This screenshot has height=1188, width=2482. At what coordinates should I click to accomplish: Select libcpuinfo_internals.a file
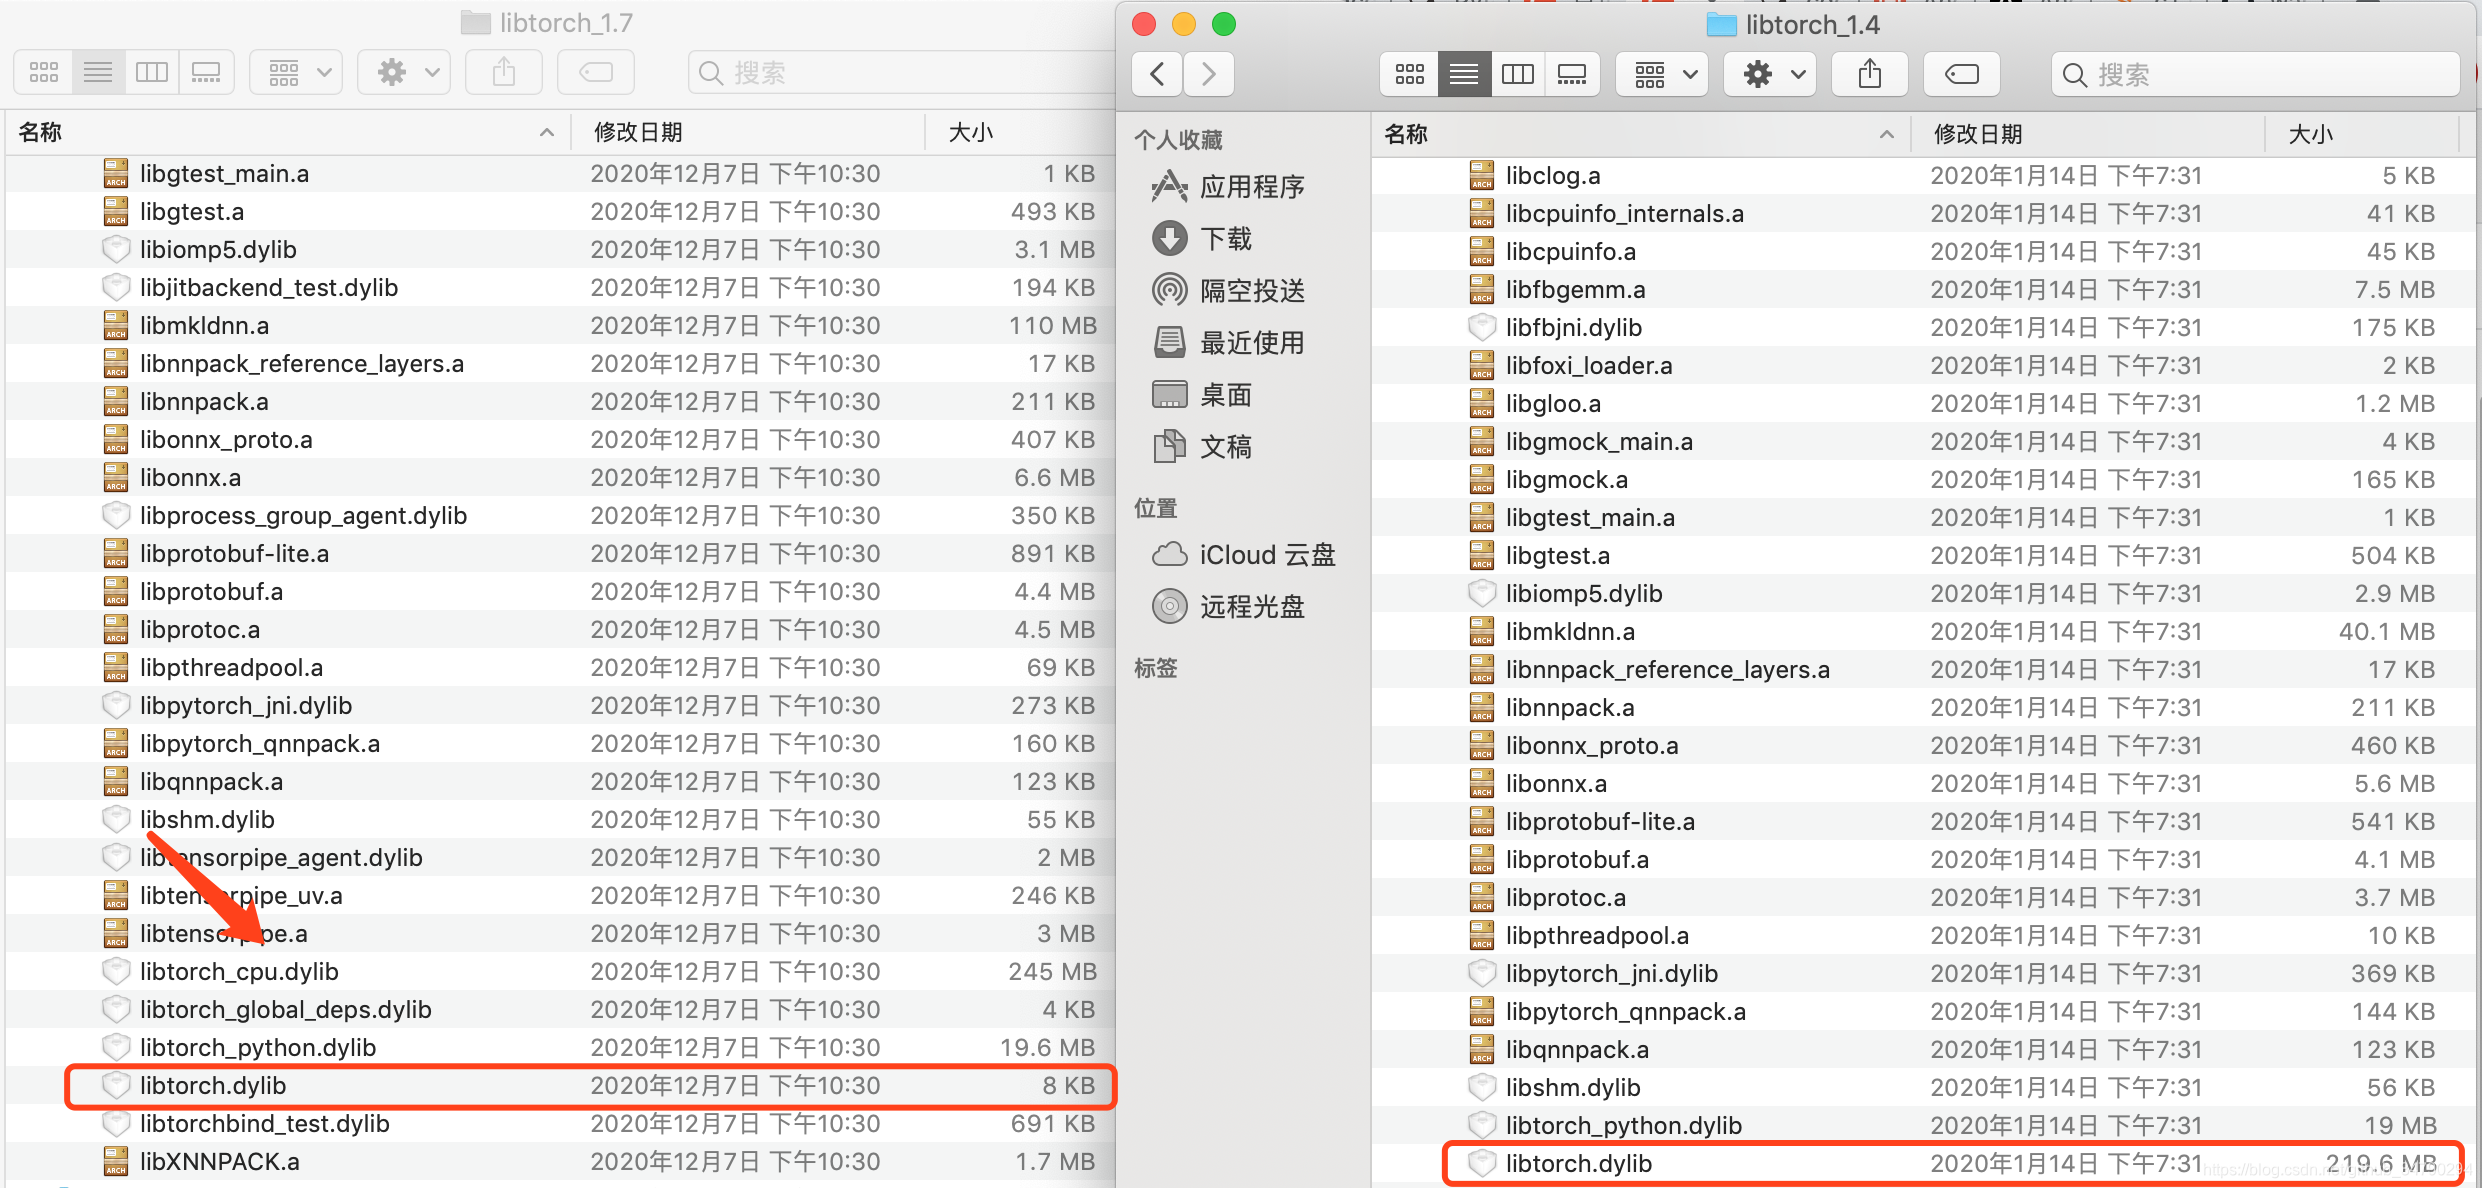point(1924,214)
